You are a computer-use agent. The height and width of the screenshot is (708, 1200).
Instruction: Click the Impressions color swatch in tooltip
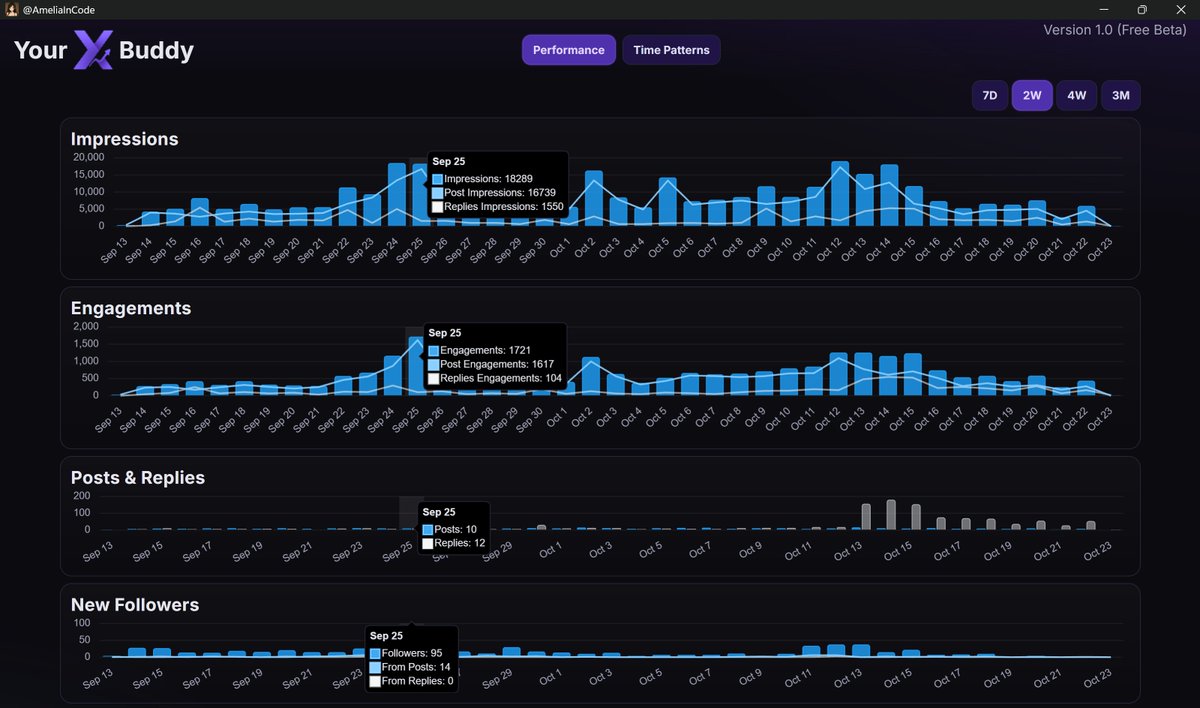pos(438,179)
